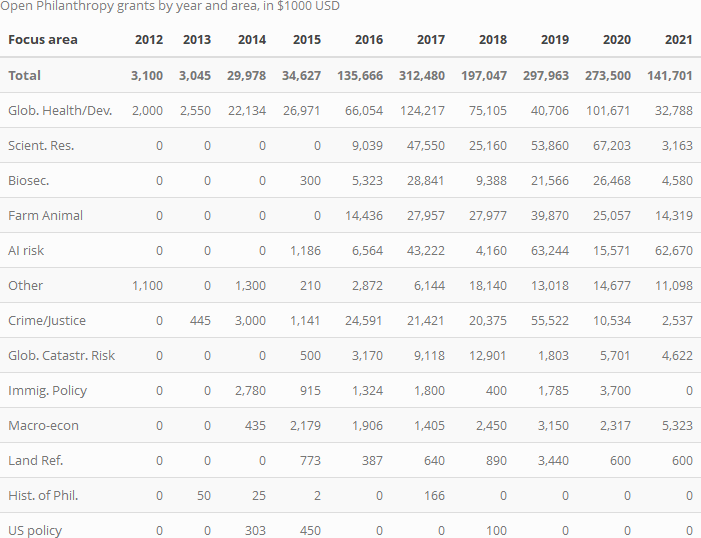Select Biosec. 2017 value 28,841
Screen dimensions: 701x538
pos(426,180)
